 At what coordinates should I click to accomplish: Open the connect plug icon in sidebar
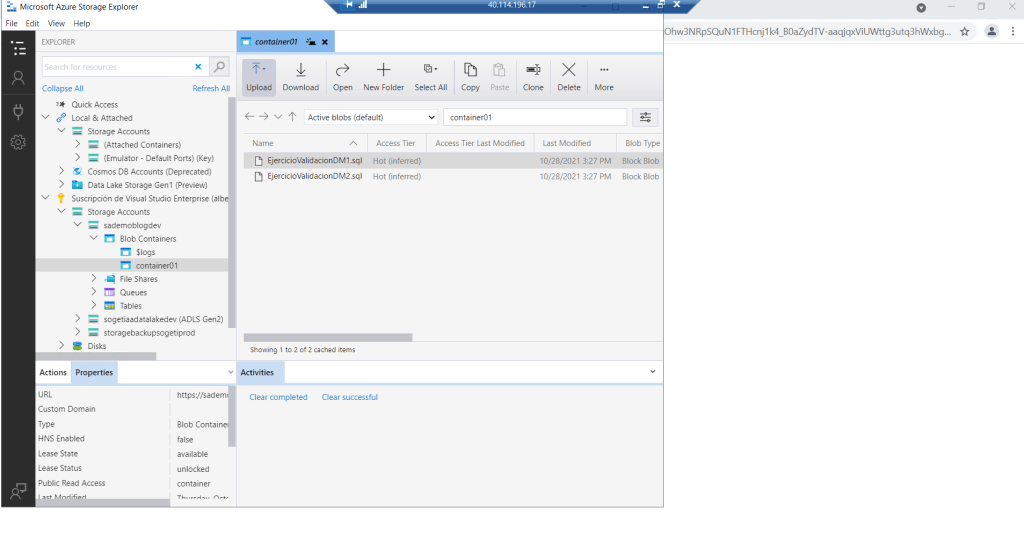pyautogui.click(x=18, y=111)
